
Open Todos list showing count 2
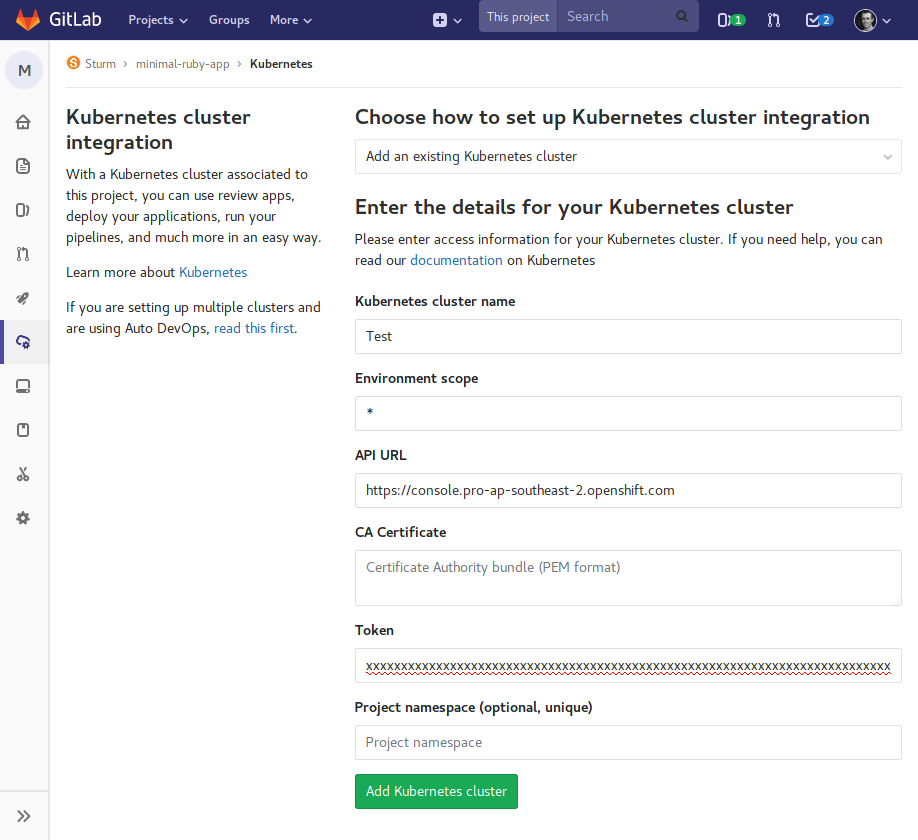click(x=819, y=17)
